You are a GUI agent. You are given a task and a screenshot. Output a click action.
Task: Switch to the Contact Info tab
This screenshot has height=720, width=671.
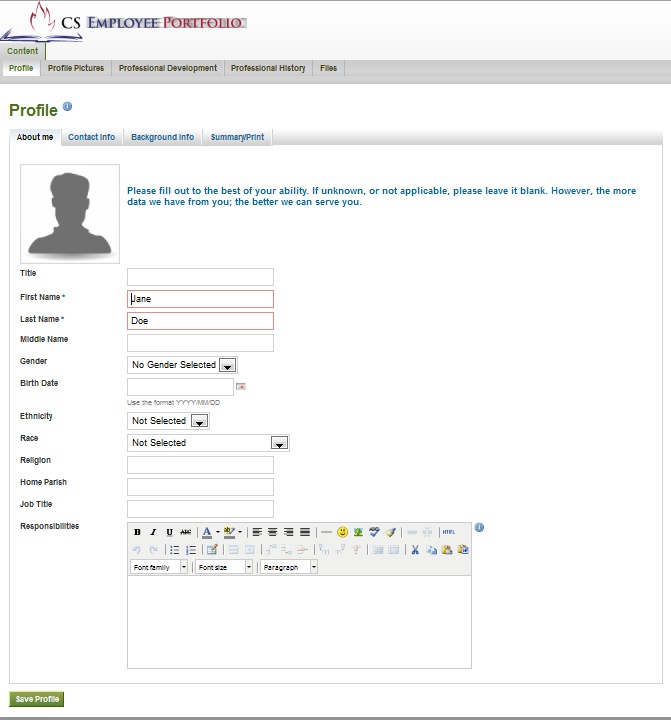pos(91,137)
